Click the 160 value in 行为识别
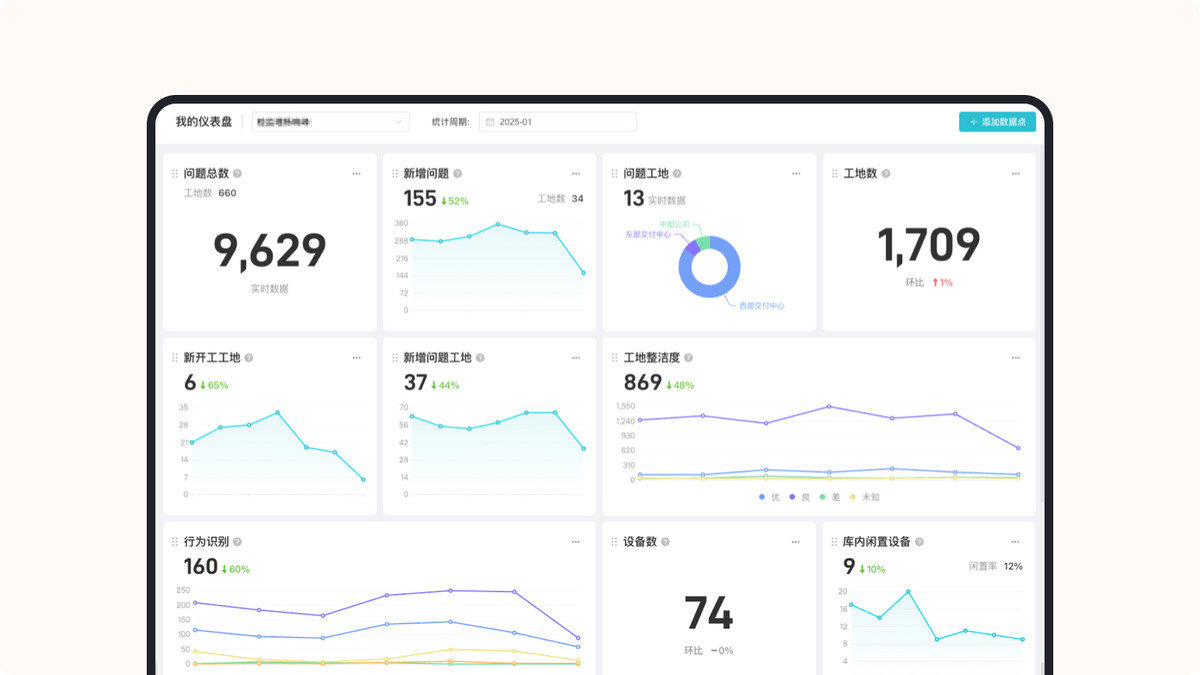The image size is (1200, 675). coord(201,567)
